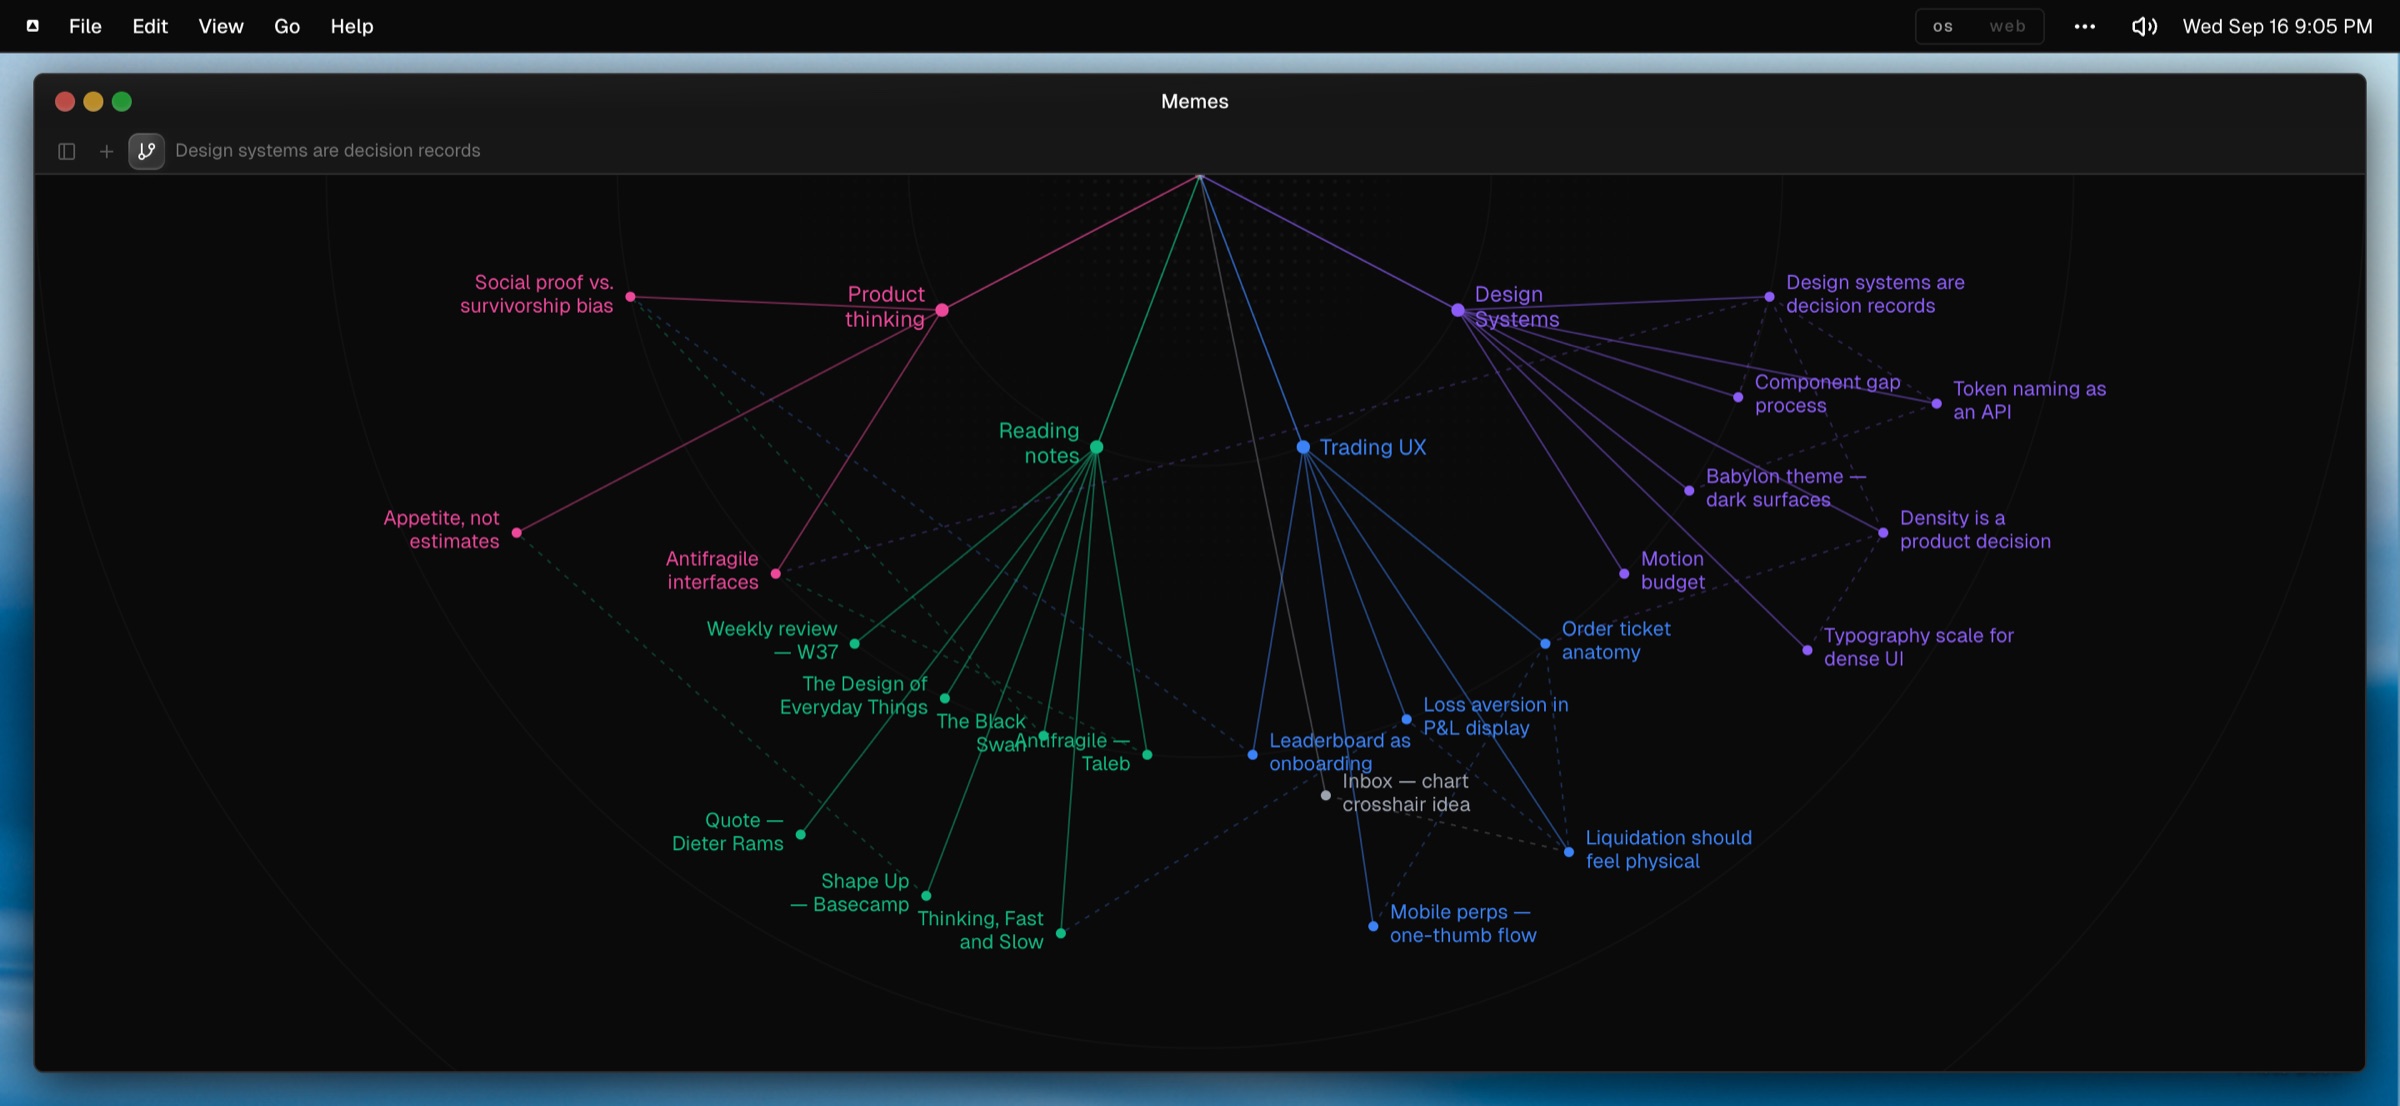Click the app logo in menu bar
This screenshot has height=1106, width=2400.
[33, 26]
